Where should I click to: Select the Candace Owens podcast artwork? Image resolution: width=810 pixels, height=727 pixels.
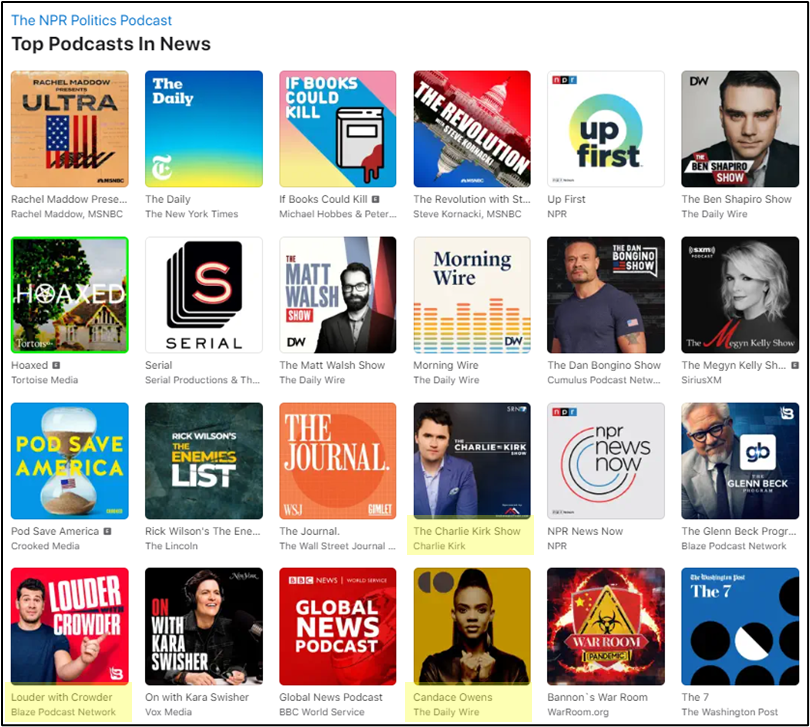tap(472, 626)
